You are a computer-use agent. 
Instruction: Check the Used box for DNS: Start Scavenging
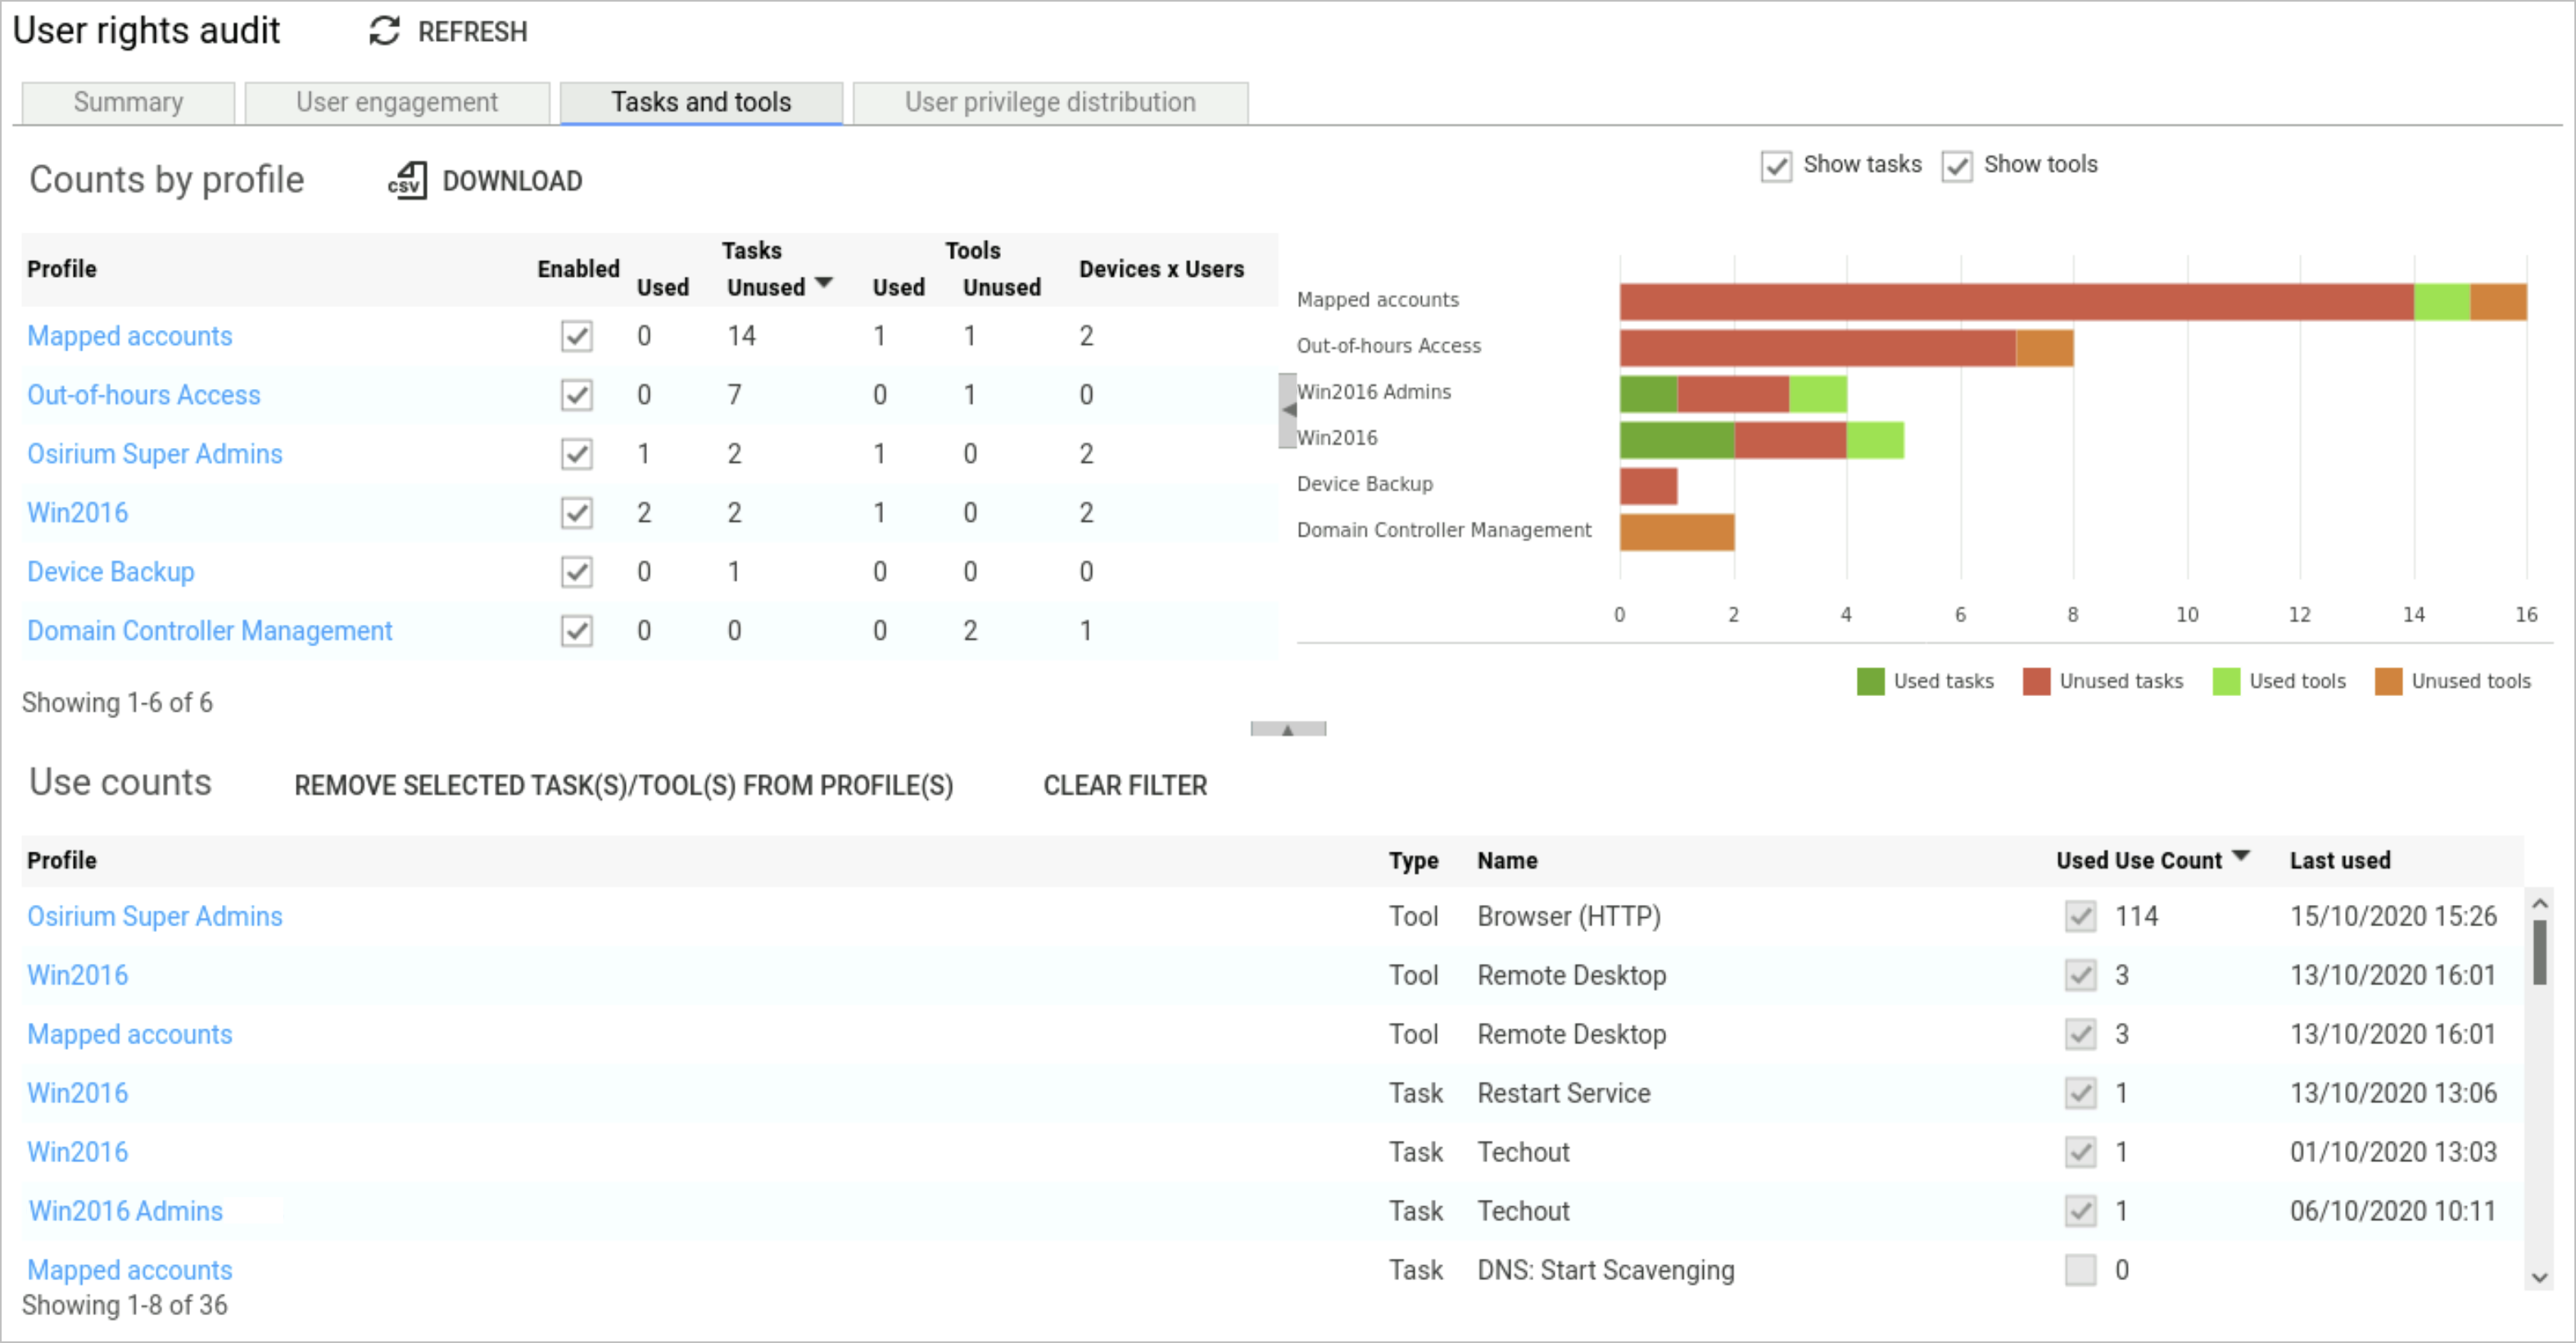(2080, 1270)
